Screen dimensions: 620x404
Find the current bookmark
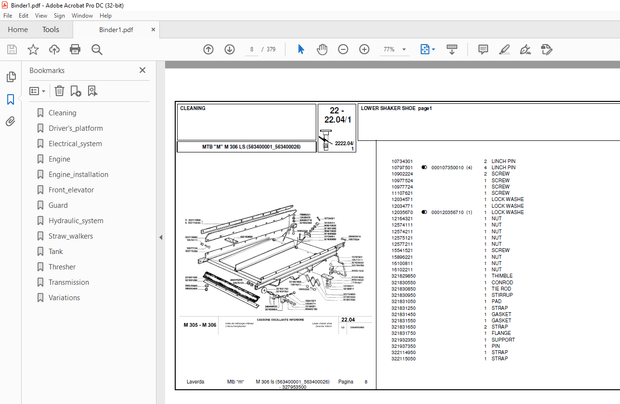tap(93, 91)
